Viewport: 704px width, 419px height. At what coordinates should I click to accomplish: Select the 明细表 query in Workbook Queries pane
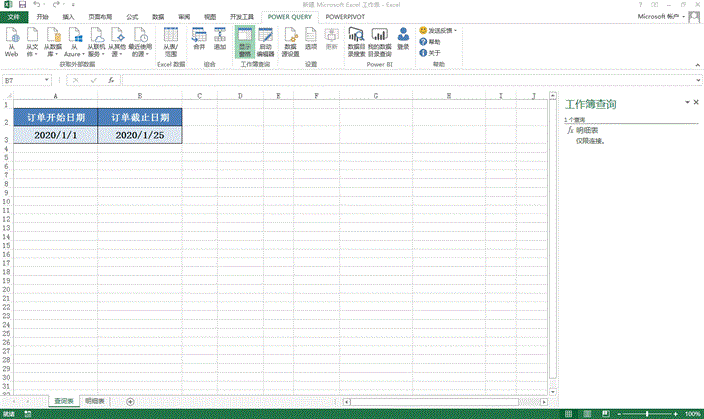coord(587,130)
